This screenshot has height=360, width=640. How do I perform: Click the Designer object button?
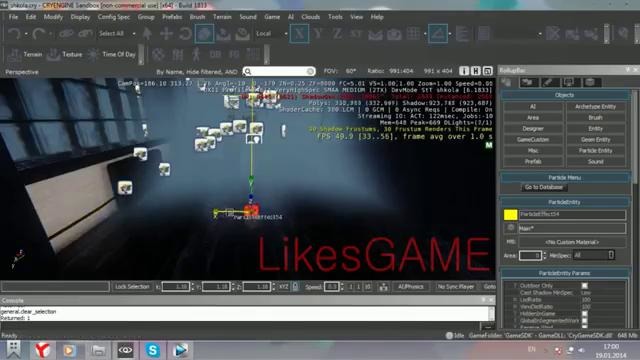(x=533, y=129)
